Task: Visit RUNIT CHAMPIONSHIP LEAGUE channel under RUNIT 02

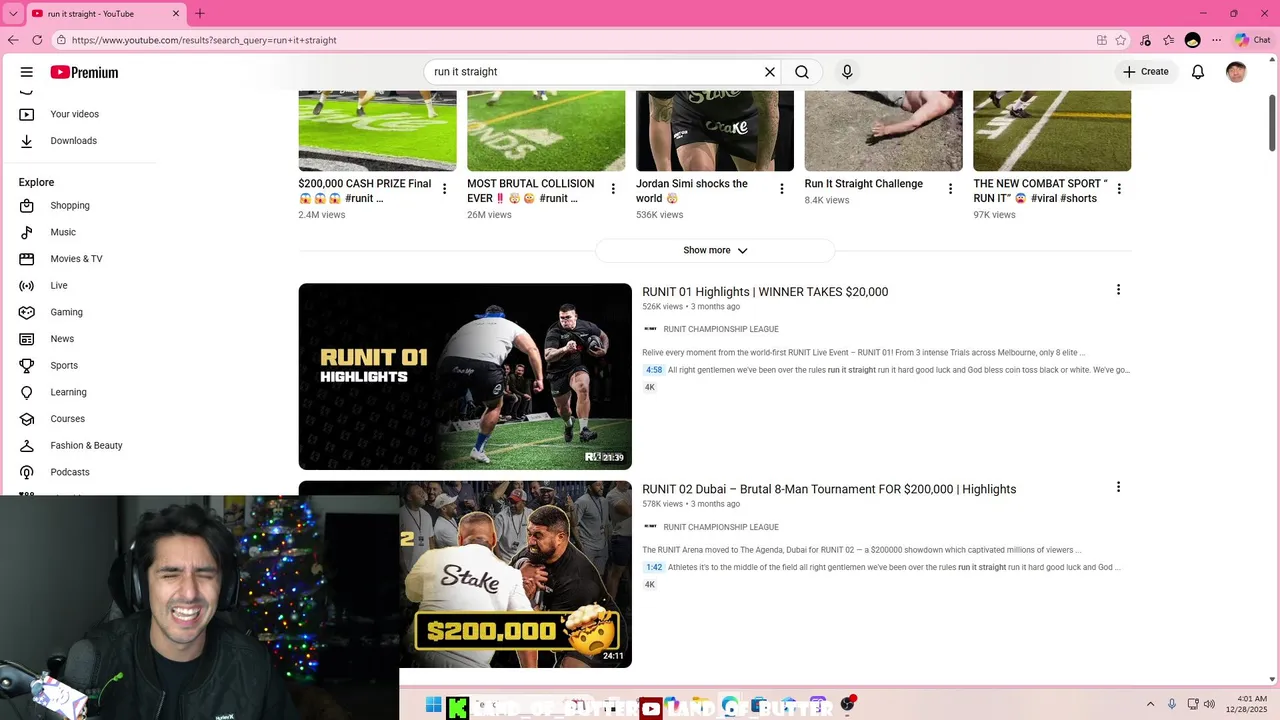Action: 720,527
